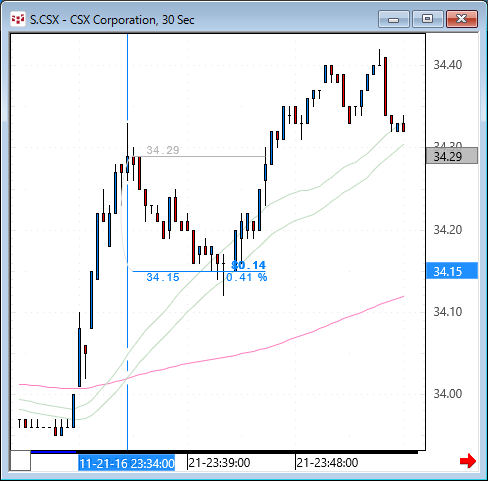Click the 34.00 price axis label
488x481 pixels.
pos(448,394)
